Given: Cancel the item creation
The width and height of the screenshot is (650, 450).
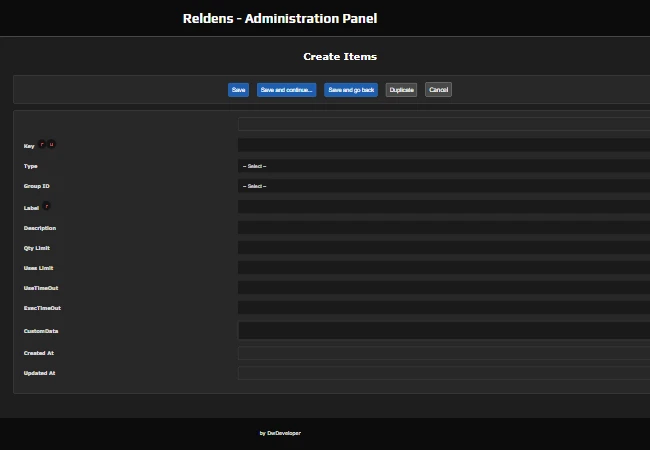Looking at the screenshot, I should click(438, 90).
